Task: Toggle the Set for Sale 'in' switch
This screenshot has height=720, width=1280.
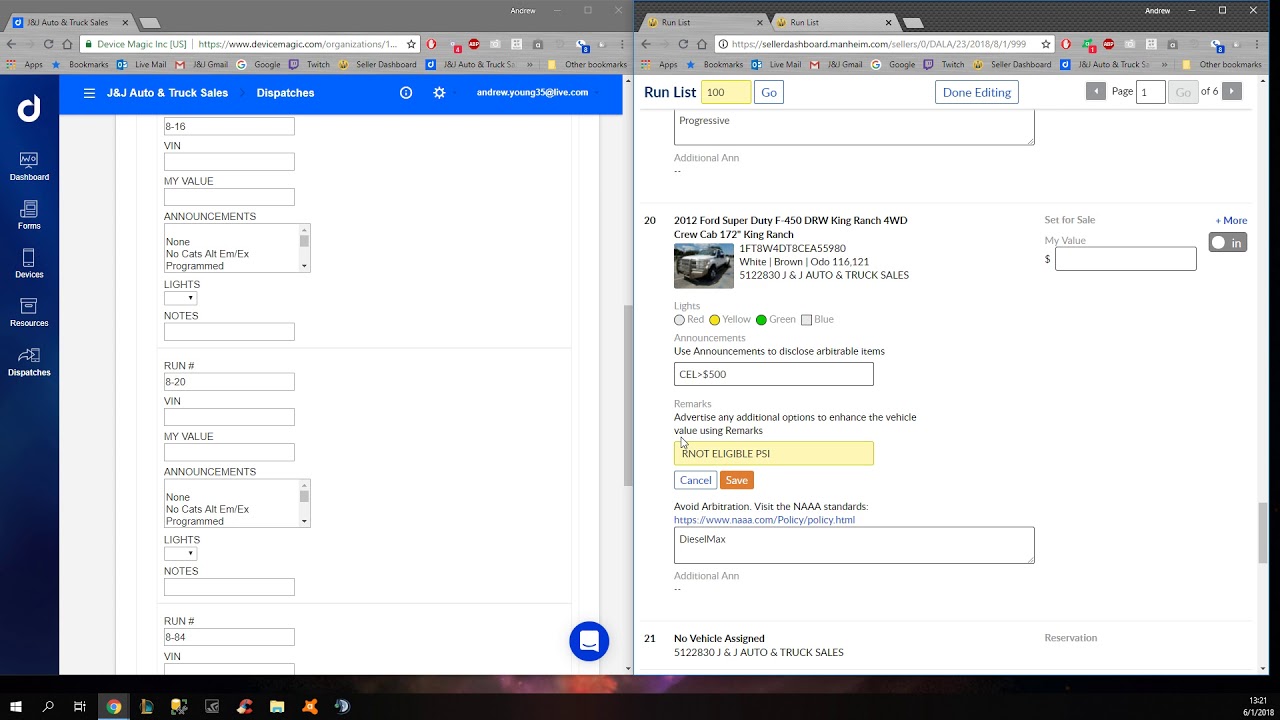Action: coord(1227,243)
